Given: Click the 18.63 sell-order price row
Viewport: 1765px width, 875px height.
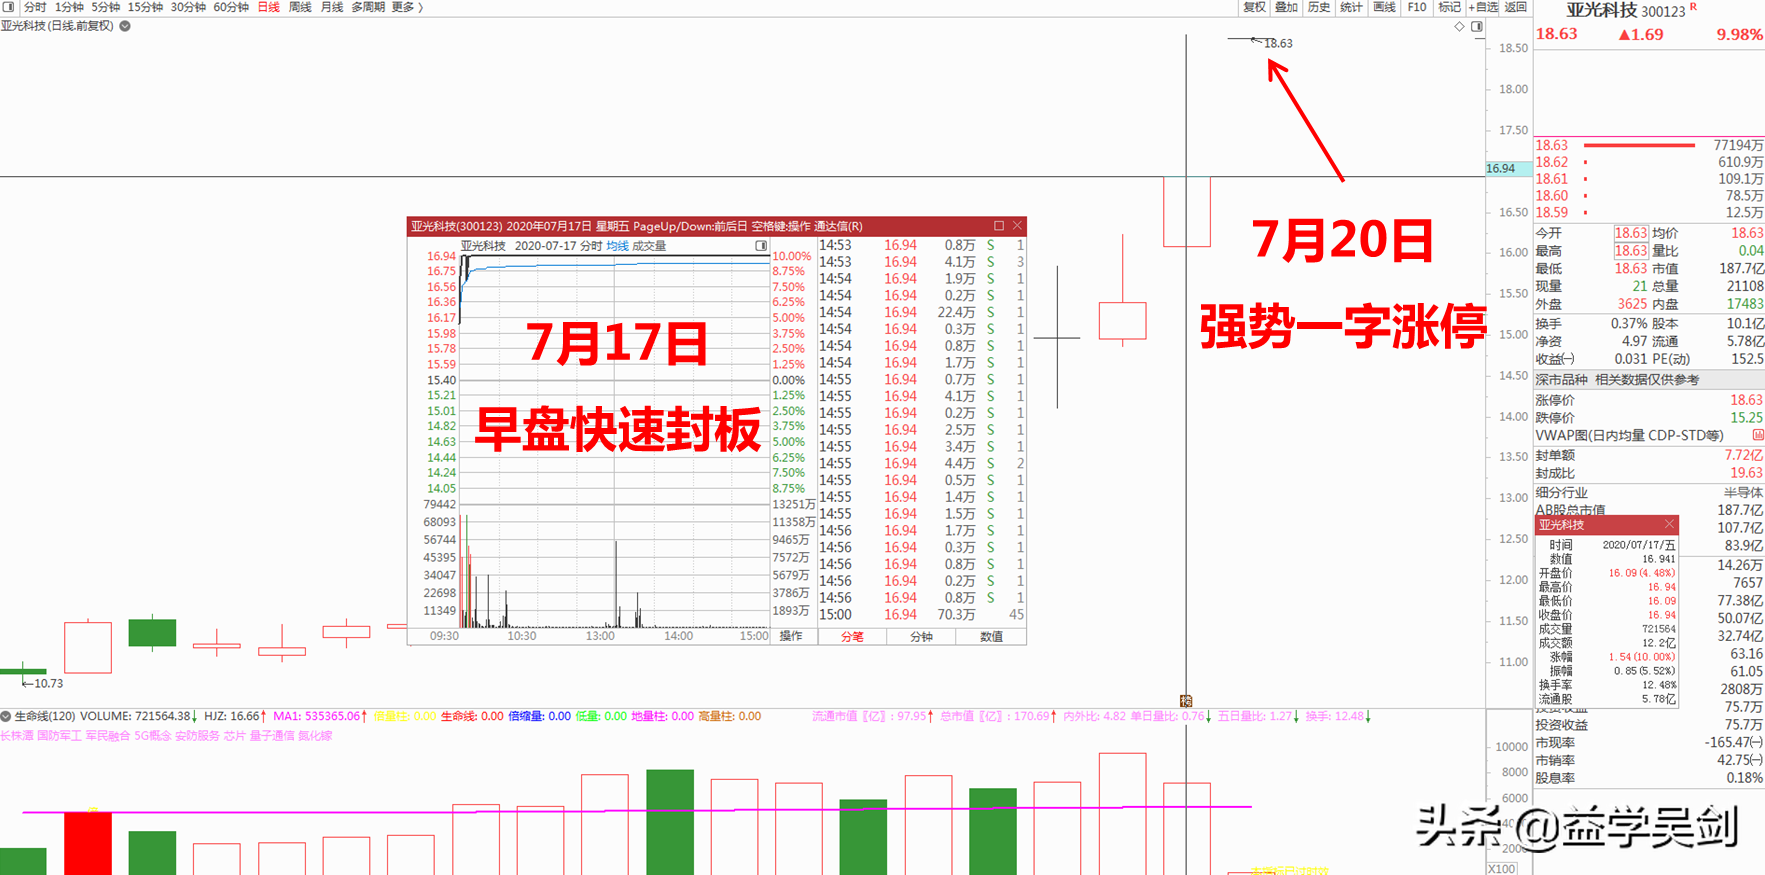Looking at the screenshot, I should pos(1649,145).
